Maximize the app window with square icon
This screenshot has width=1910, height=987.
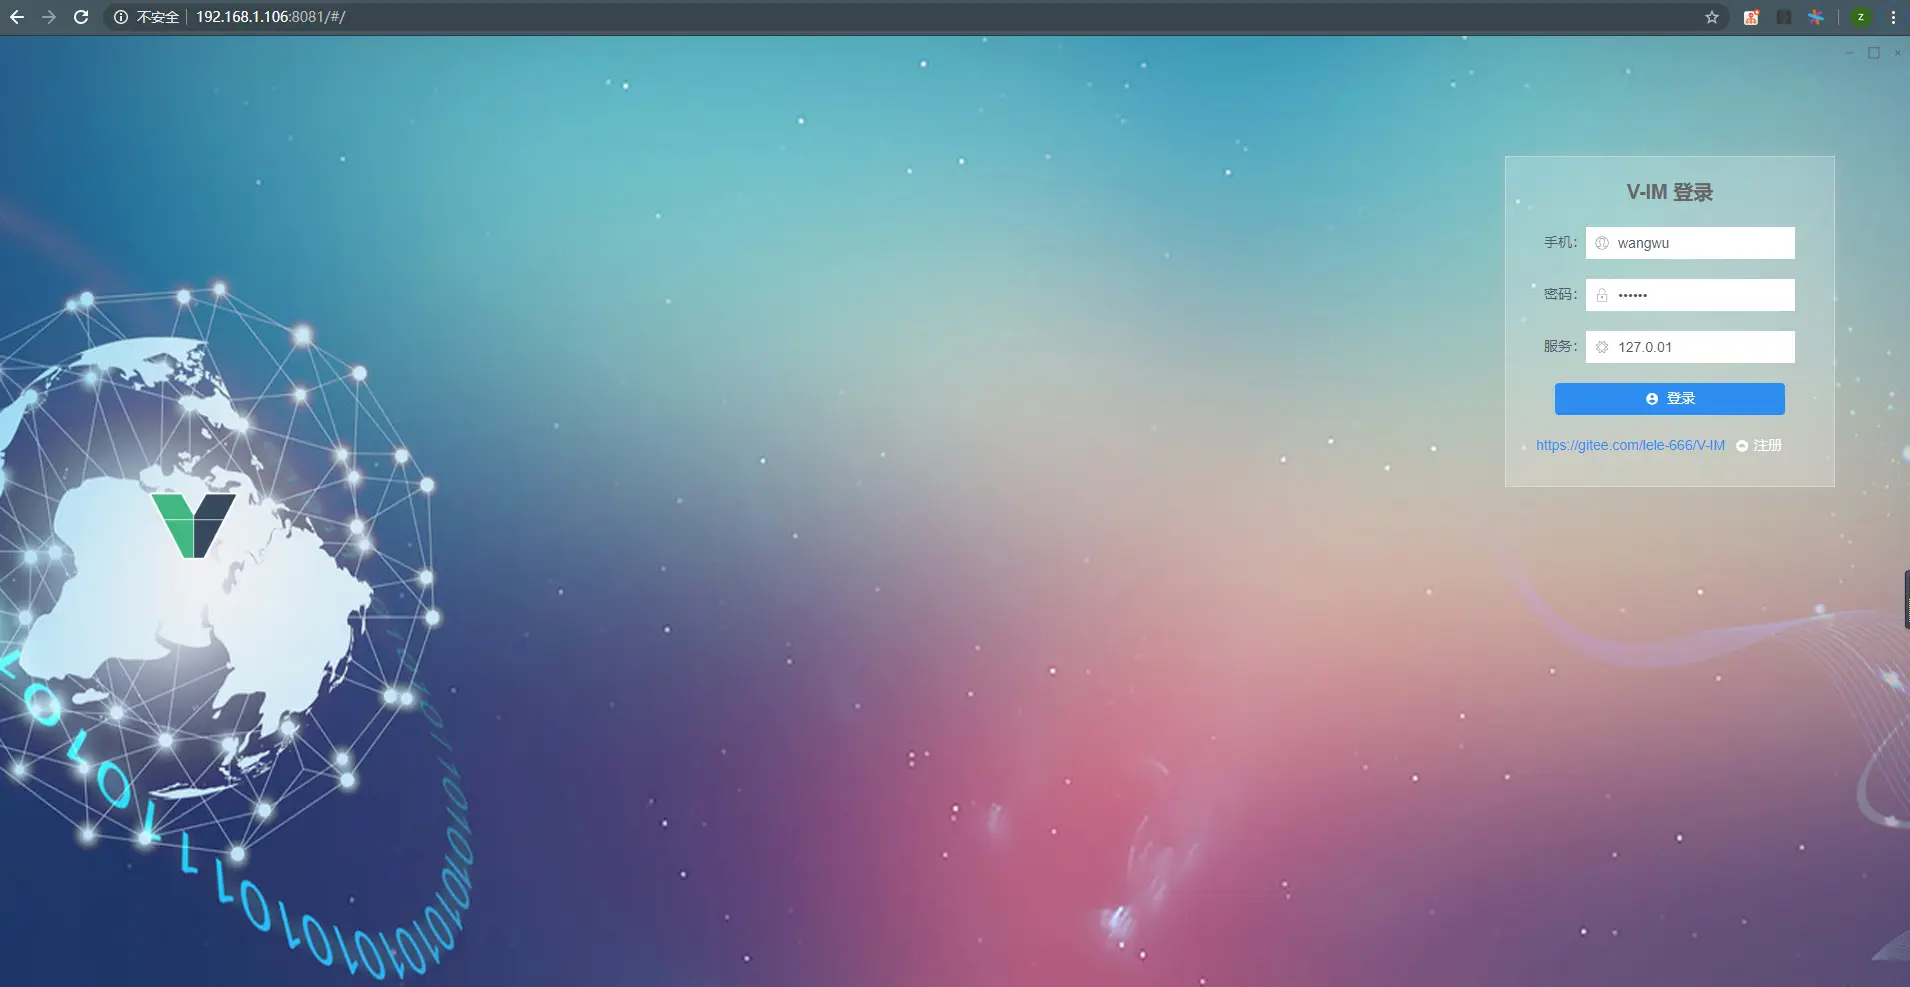tap(1874, 53)
